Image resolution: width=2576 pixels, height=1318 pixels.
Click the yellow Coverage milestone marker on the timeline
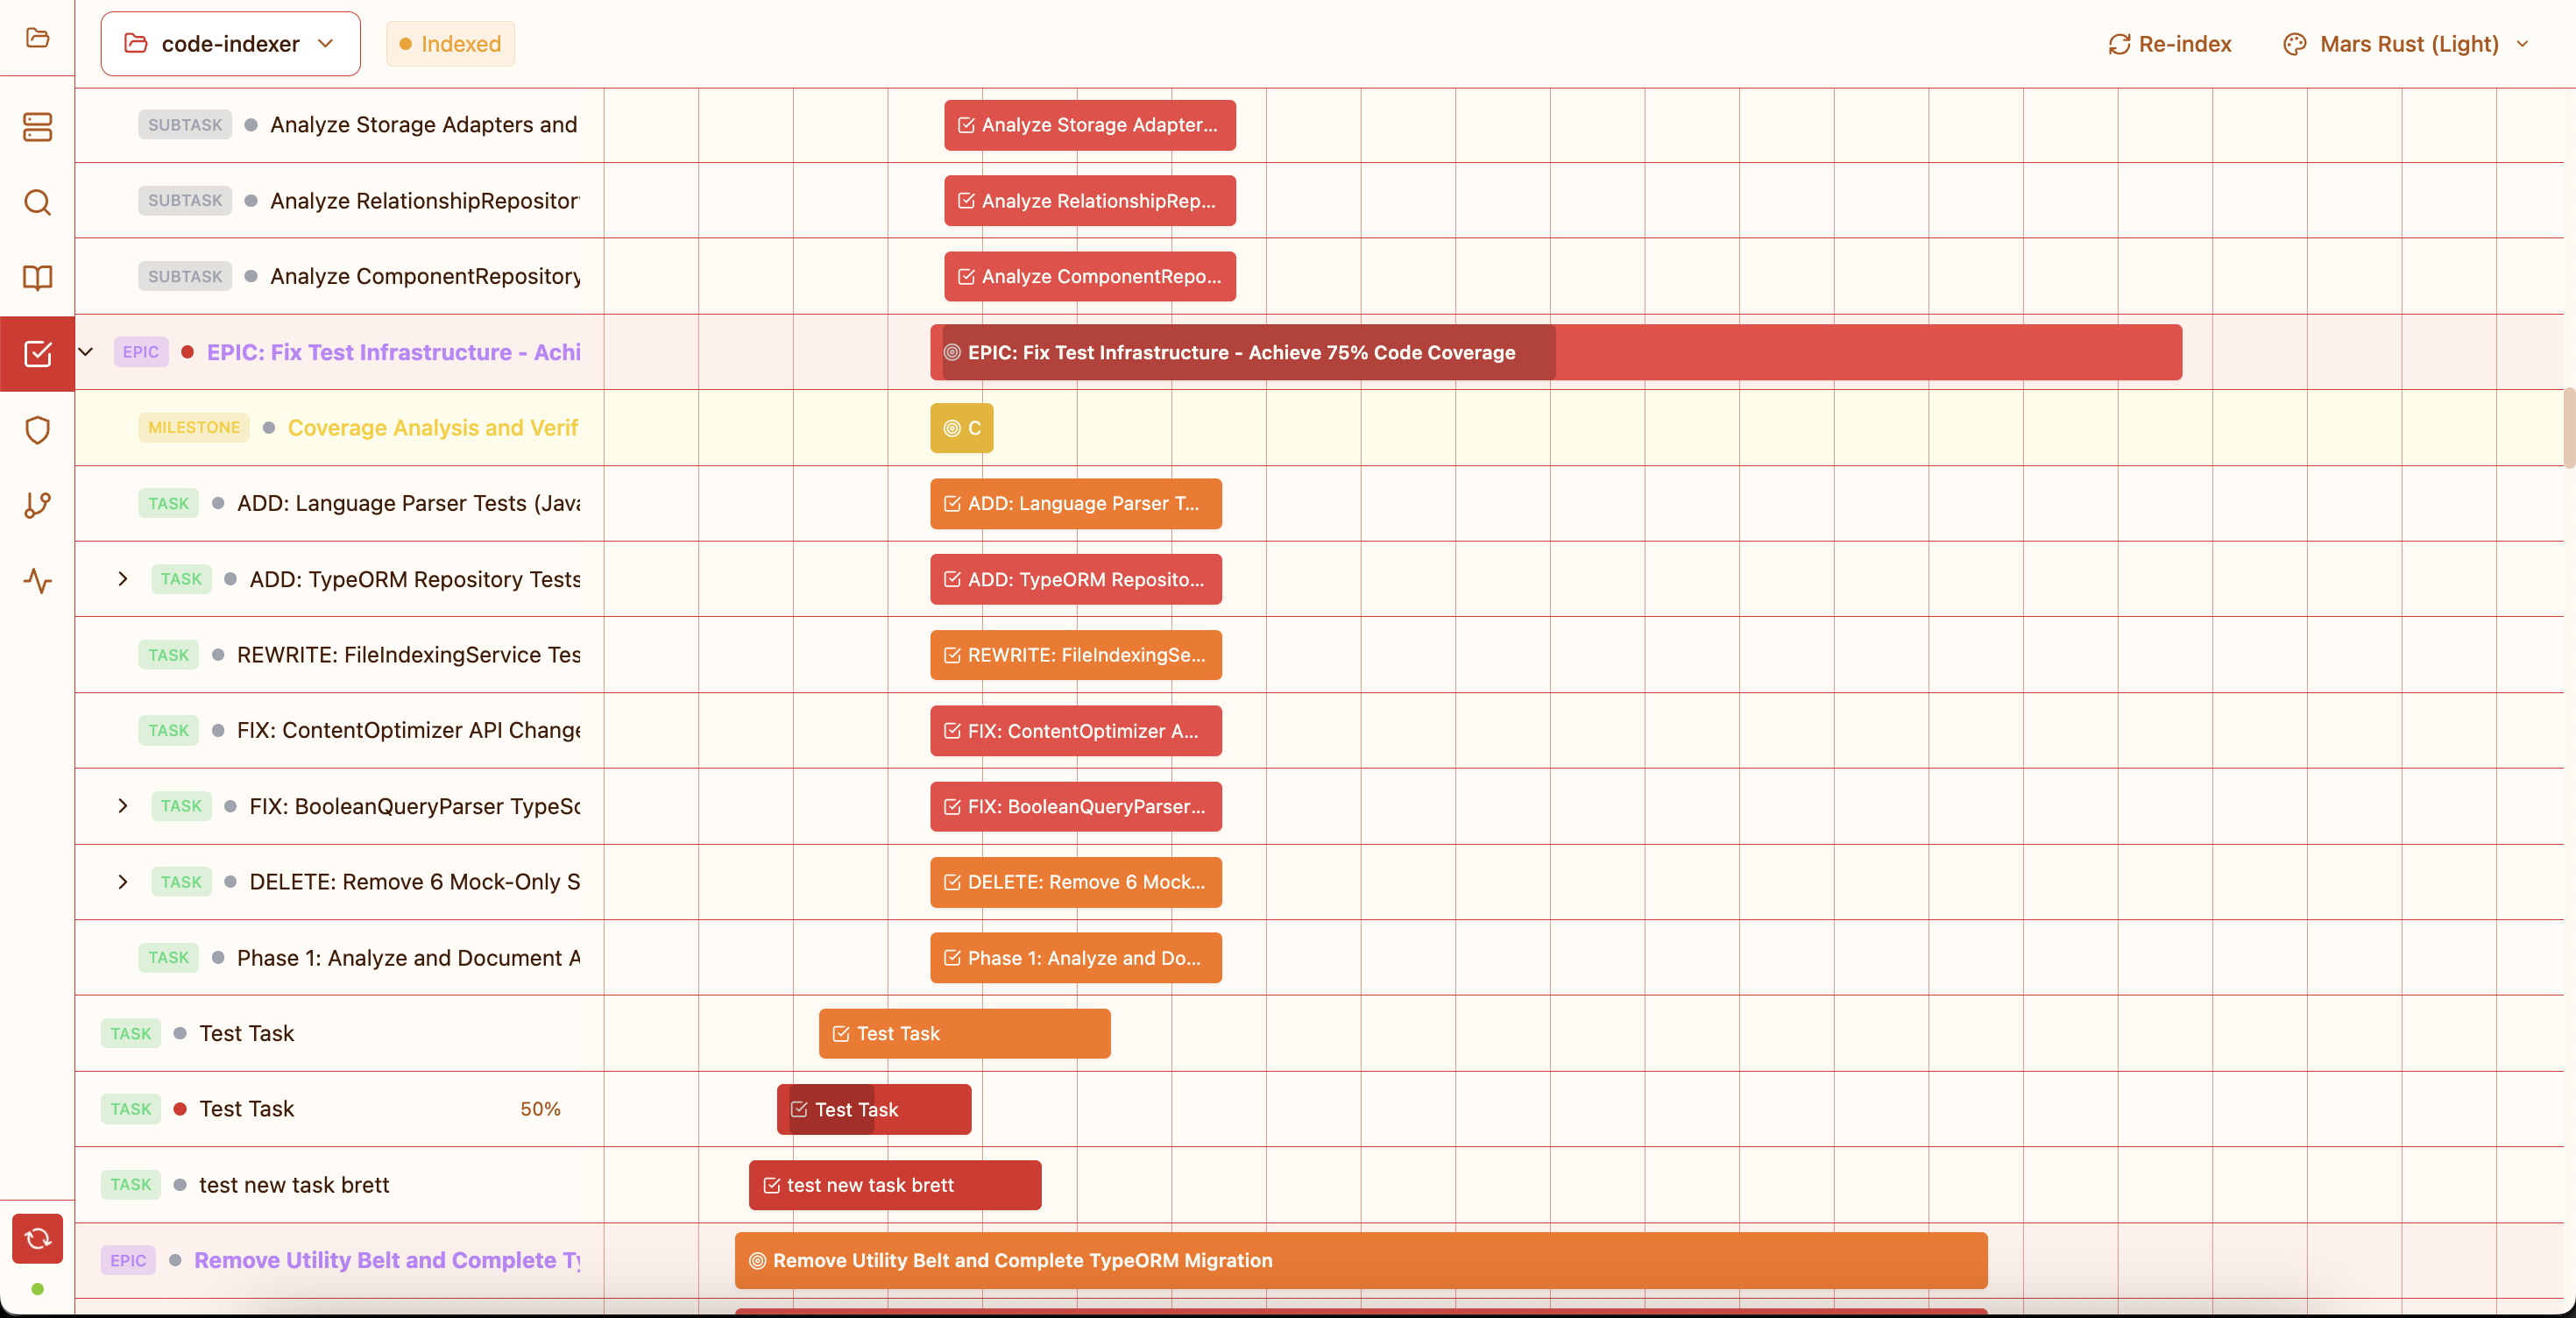click(x=961, y=428)
